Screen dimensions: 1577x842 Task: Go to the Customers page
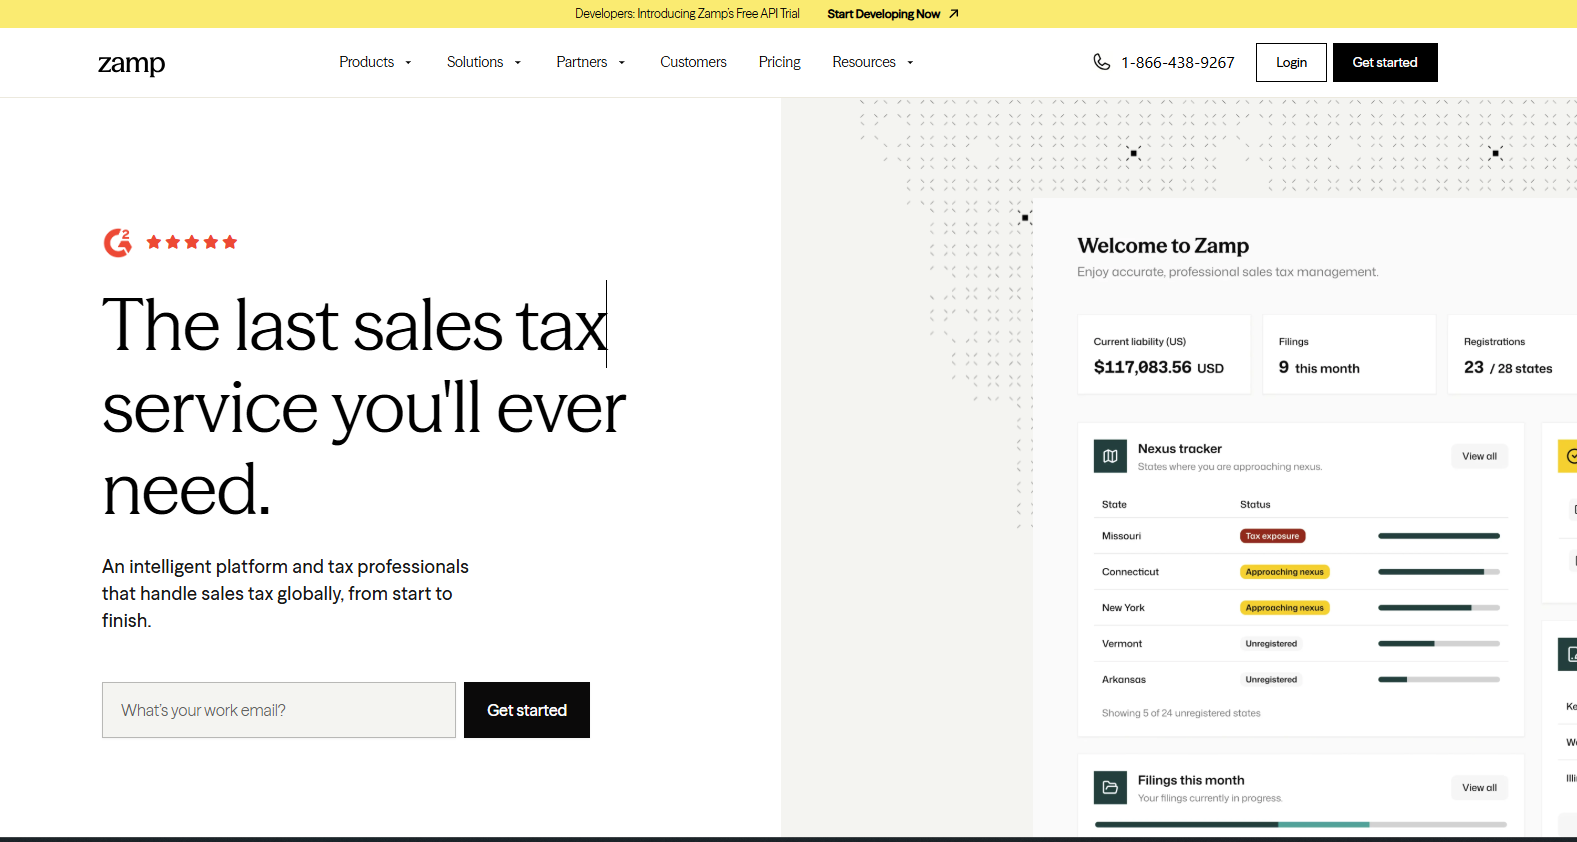693,62
